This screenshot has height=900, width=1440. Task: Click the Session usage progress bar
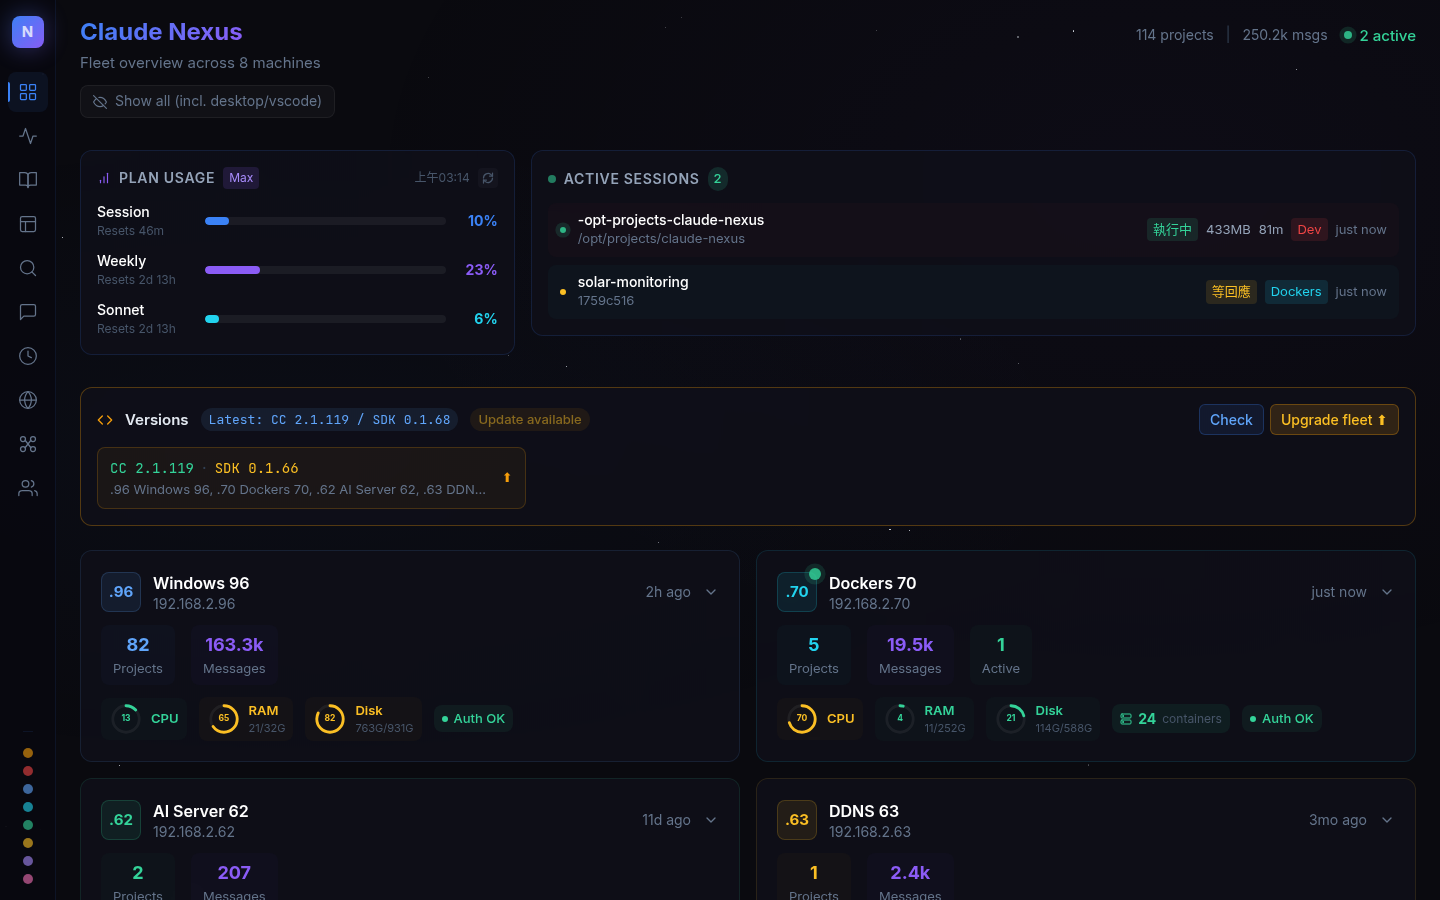[325, 221]
